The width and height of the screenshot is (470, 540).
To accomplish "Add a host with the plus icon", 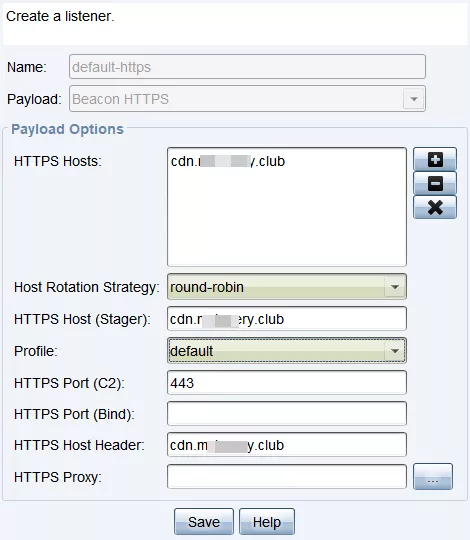I will pyautogui.click(x=435, y=159).
